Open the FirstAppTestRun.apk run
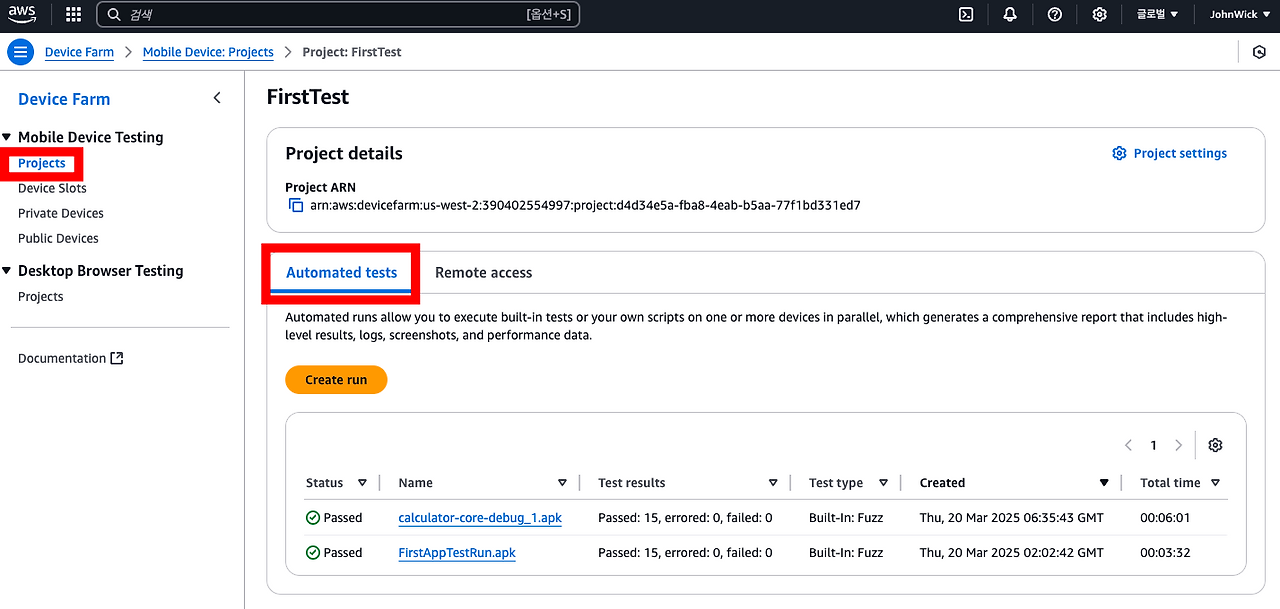This screenshot has width=1280, height=609. [x=457, y=552]
